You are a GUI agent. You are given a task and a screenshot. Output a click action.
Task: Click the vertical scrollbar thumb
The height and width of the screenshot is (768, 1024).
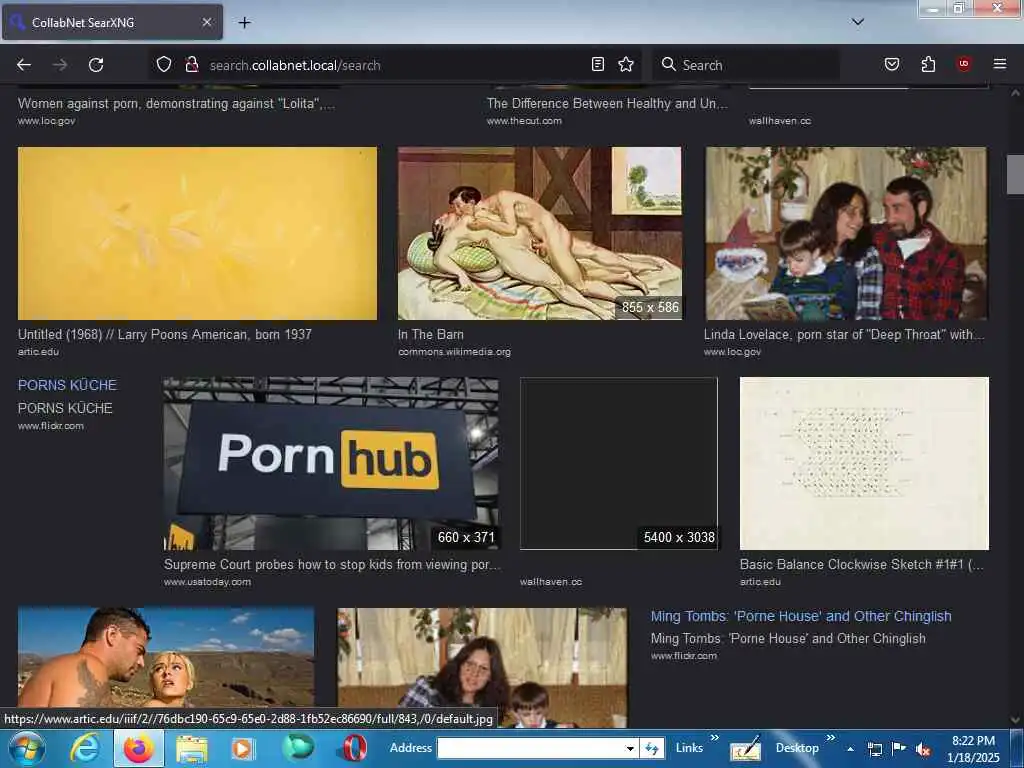click(1015, 174)
